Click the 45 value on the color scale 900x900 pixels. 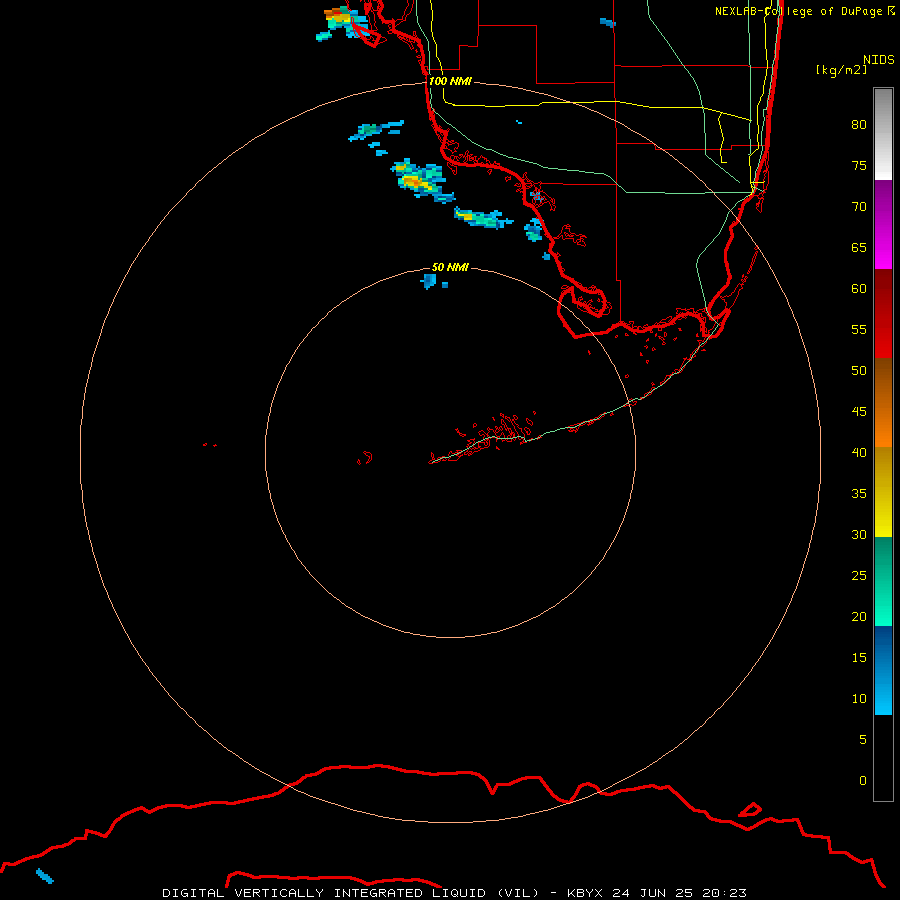pos(859,412)
